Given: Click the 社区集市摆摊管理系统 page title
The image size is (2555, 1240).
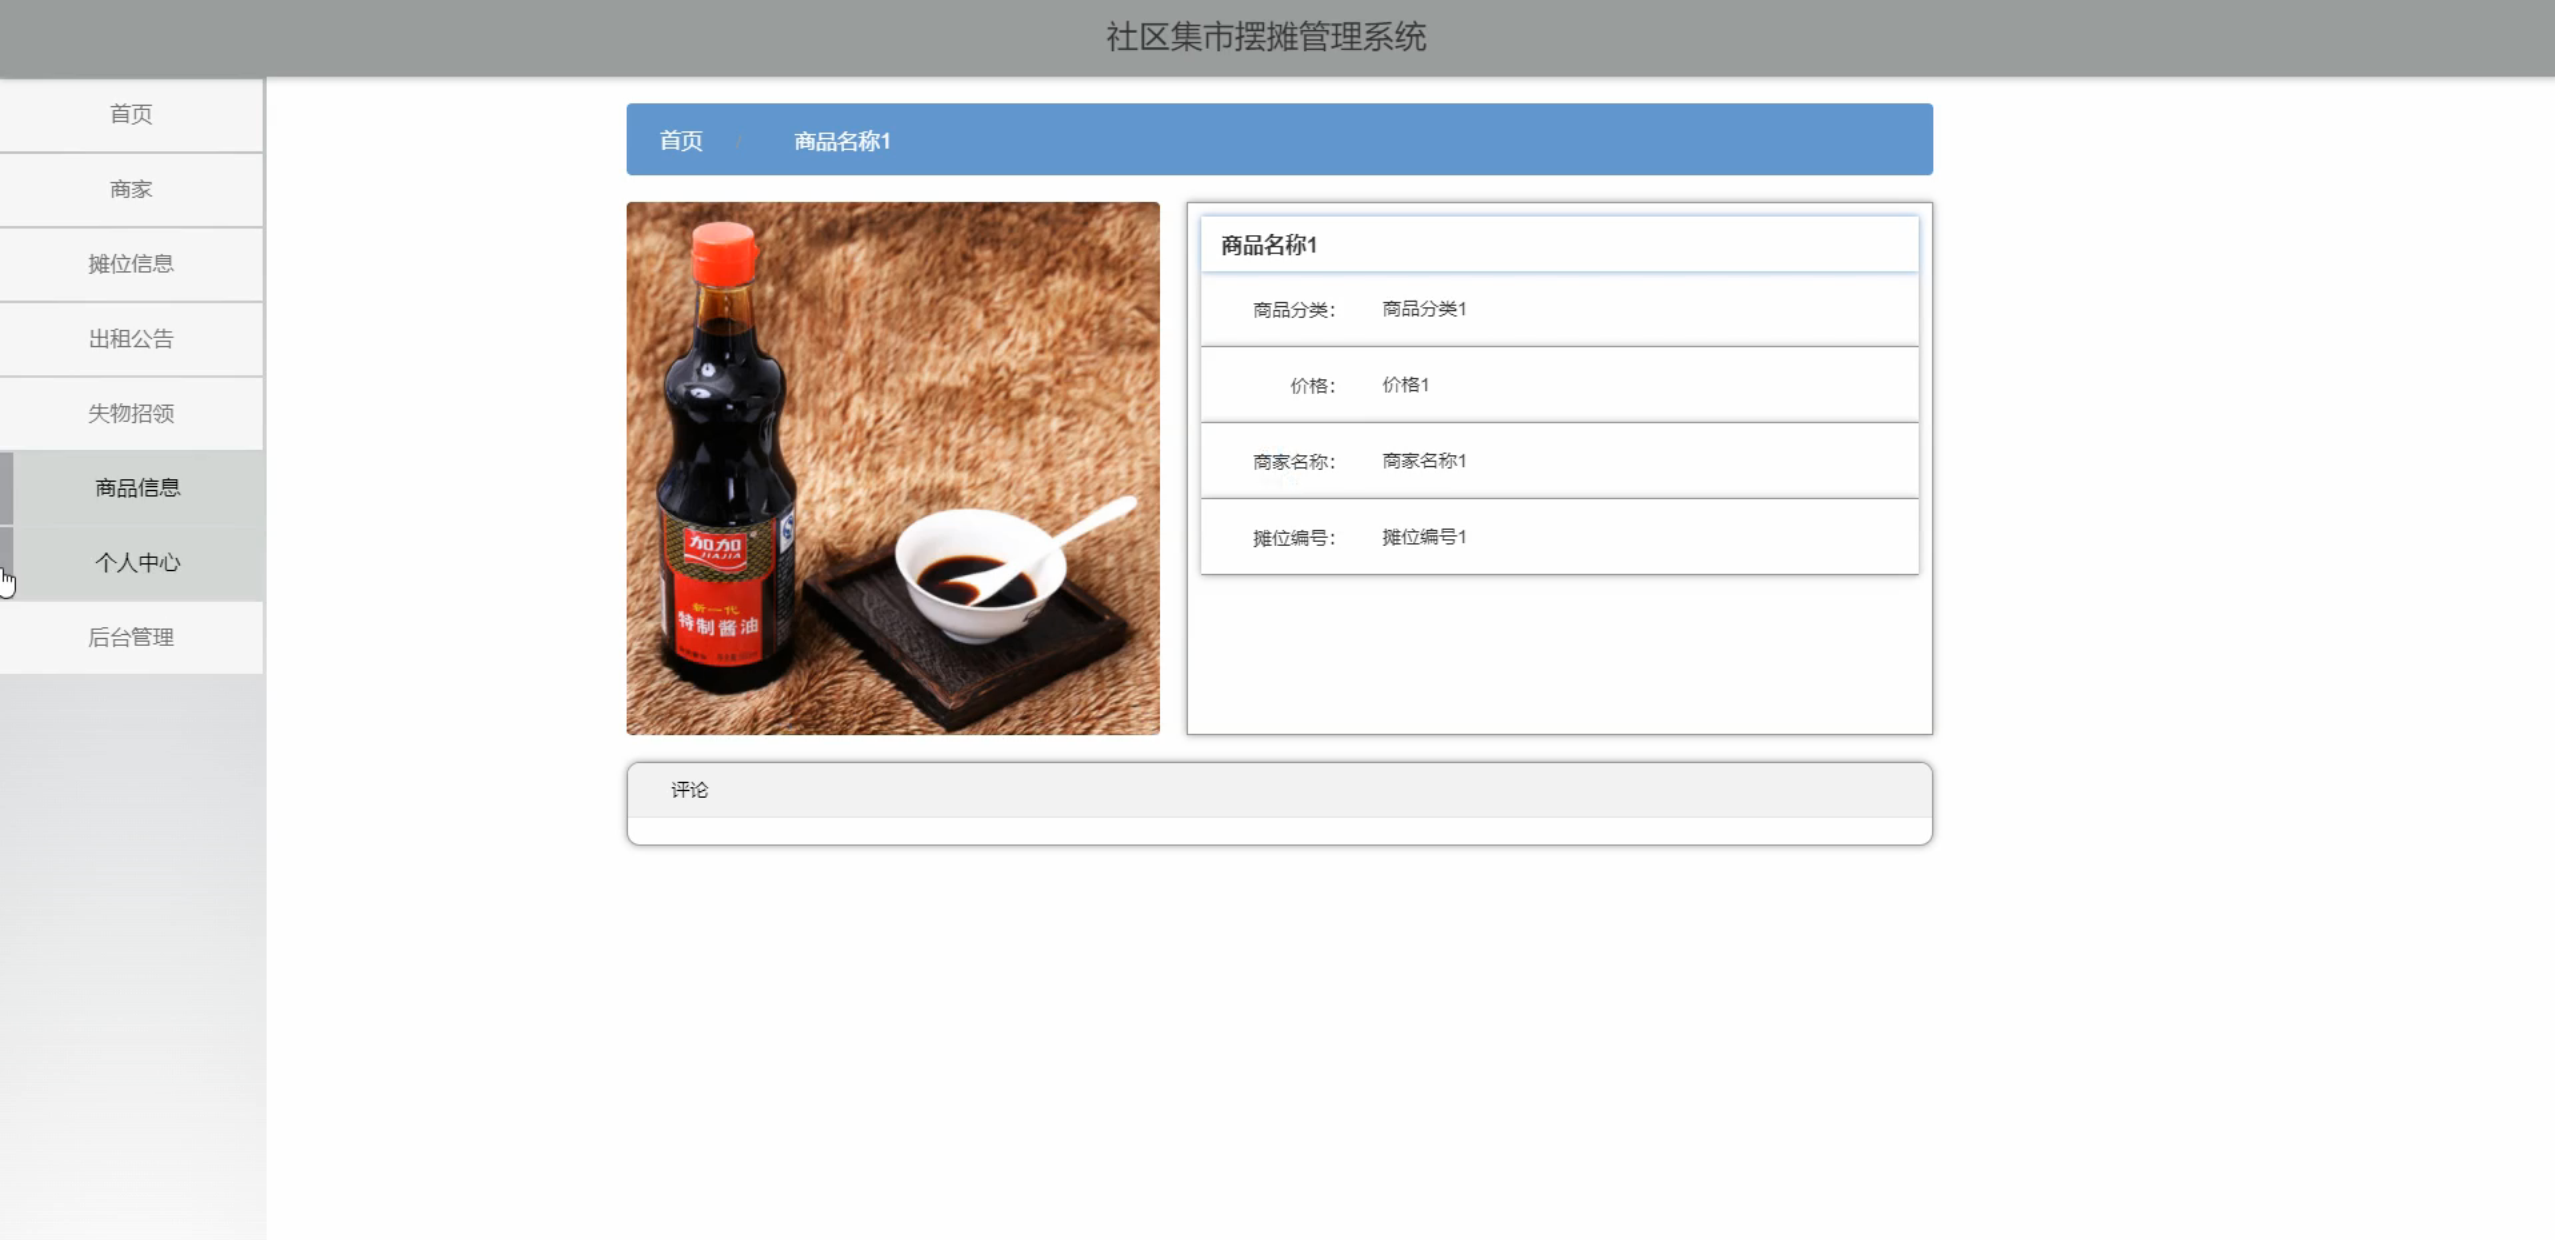Looking at the screenshot, I should pos(1266,37).
